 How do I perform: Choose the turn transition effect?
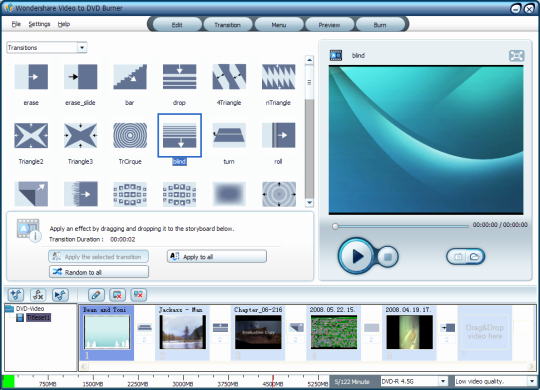229,135
